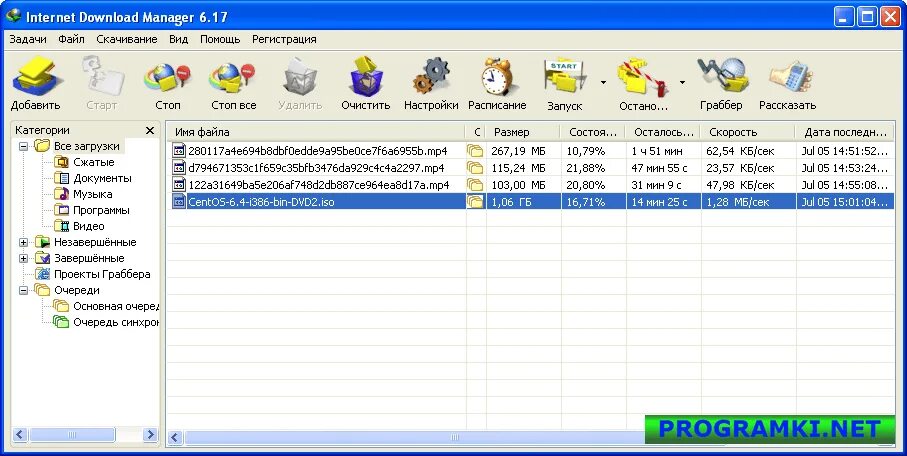This screenshot has width=907, height=456.
Task: Sort by Осталось column header
Action: coord(663,132)
